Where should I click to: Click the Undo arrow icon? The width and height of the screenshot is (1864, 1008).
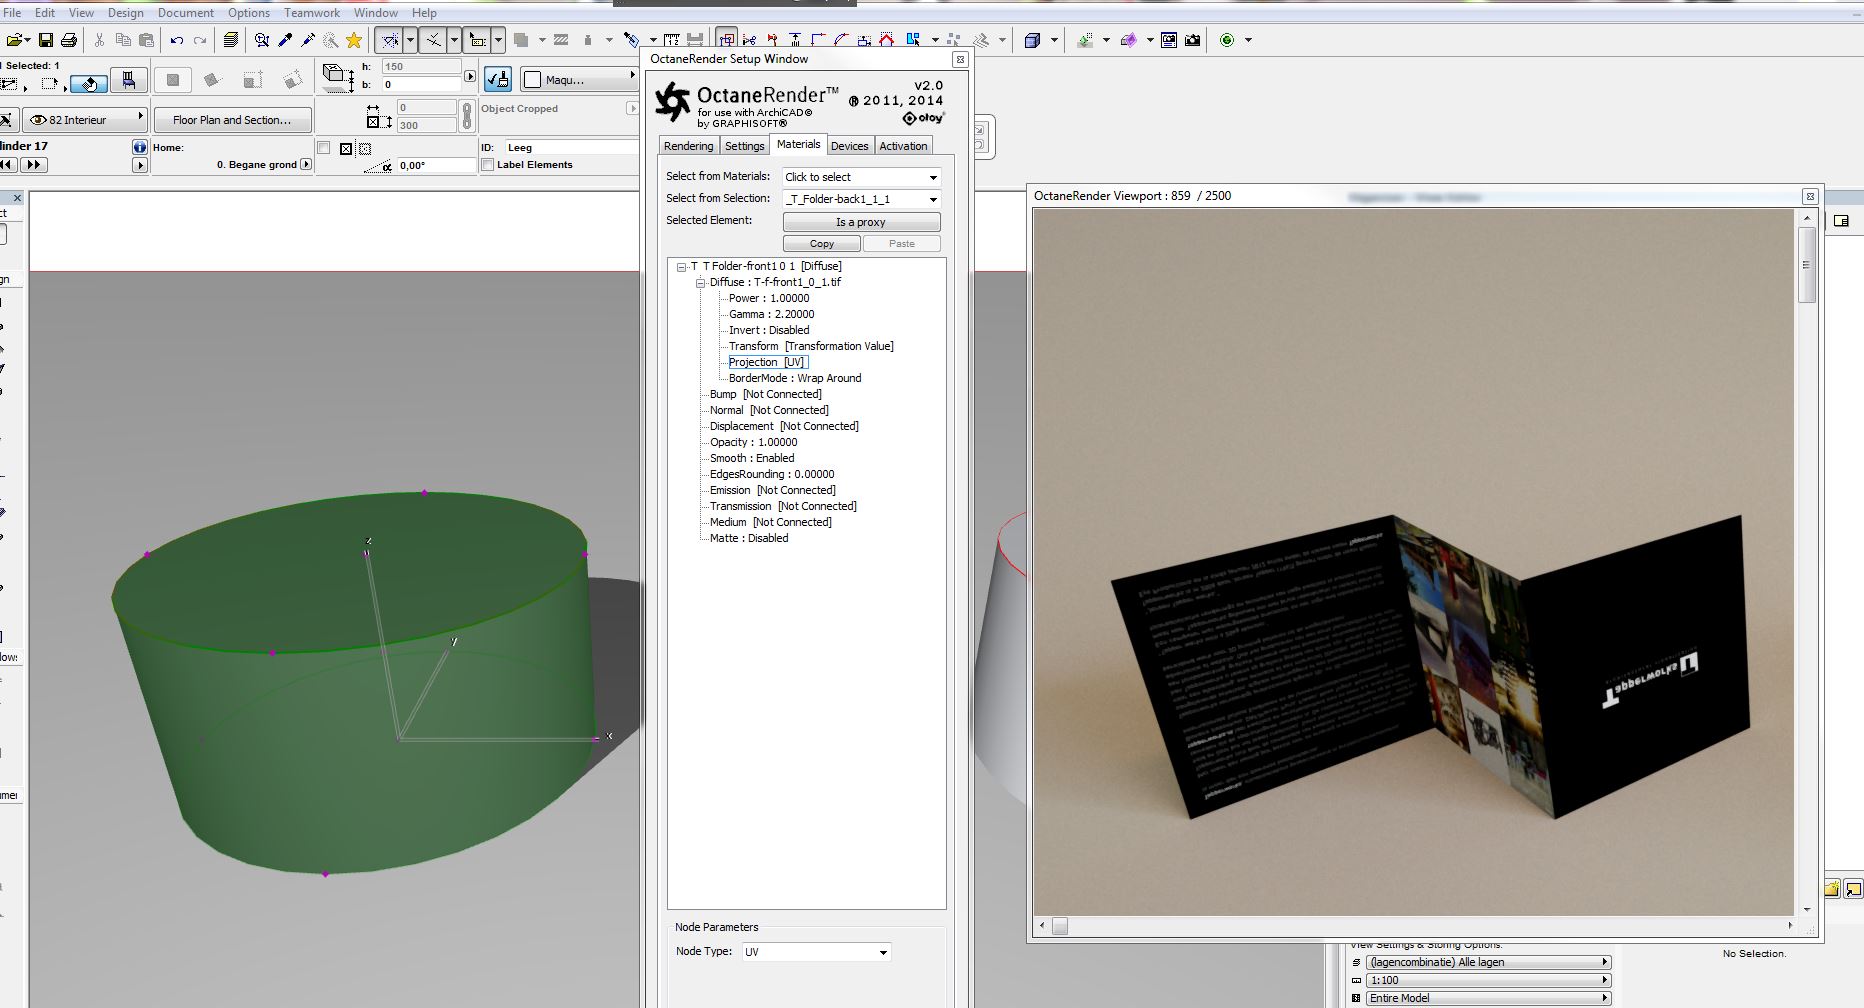point(177,40)
